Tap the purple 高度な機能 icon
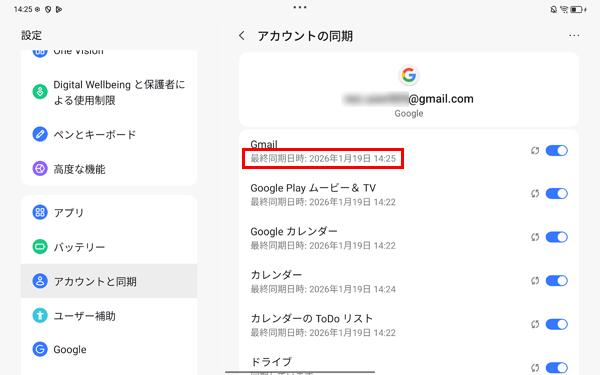Image resolution: width=600 pixels, height=375 pixels. point(40,169)
